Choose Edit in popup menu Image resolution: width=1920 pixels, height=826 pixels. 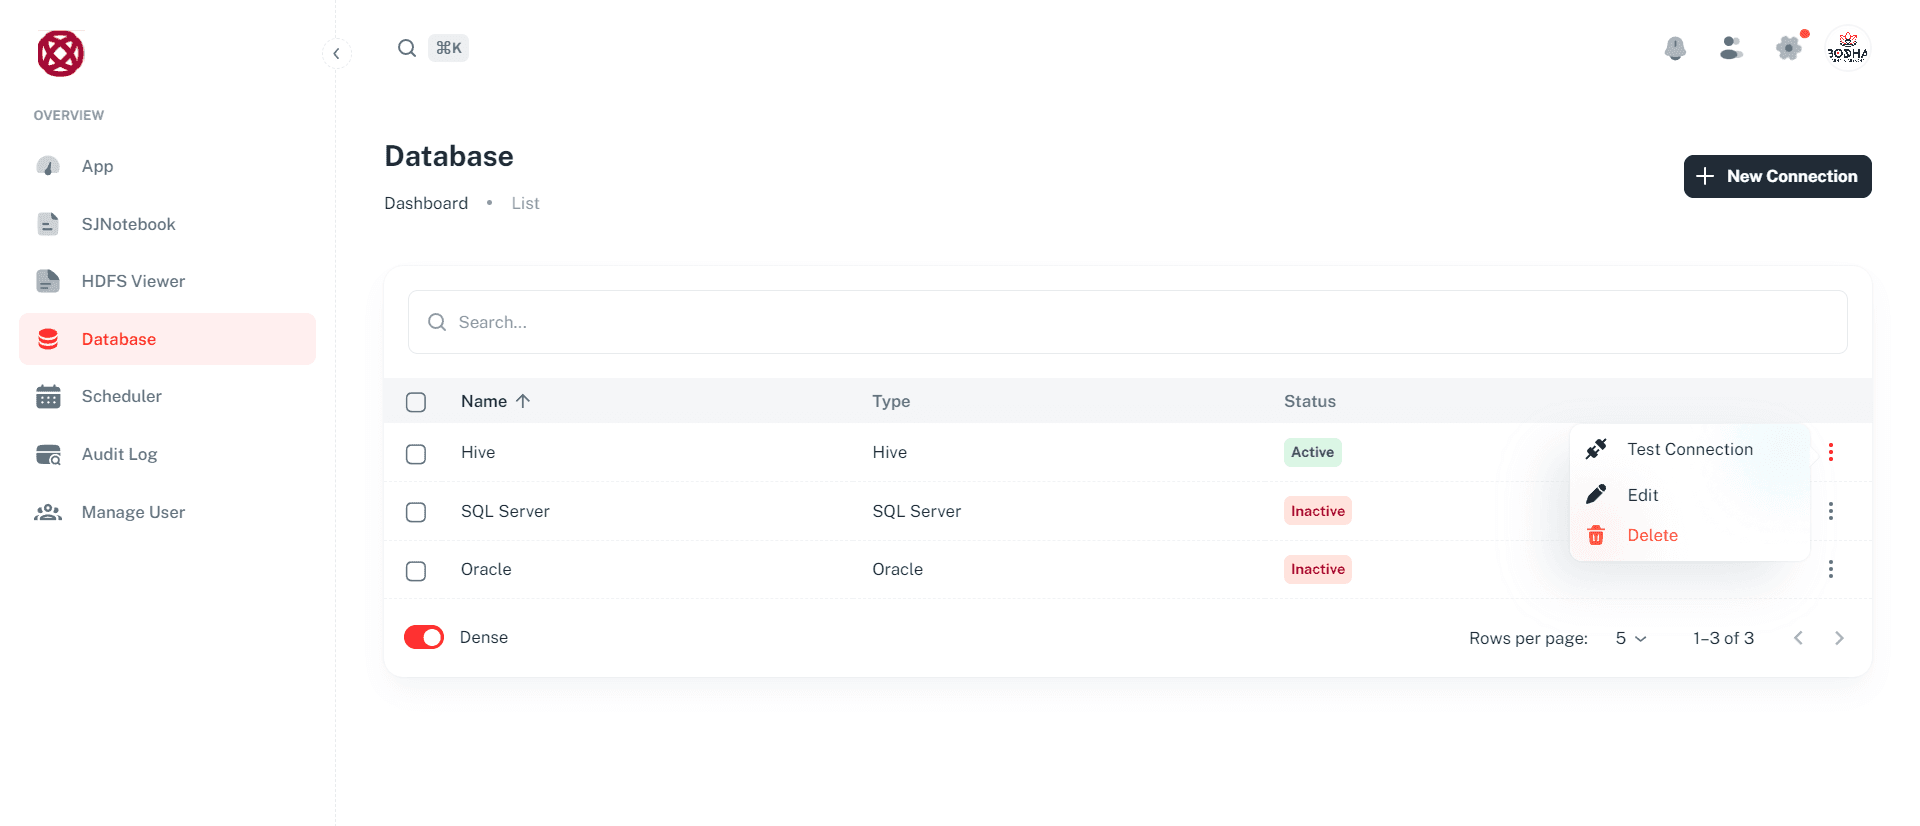[1689, 495]
